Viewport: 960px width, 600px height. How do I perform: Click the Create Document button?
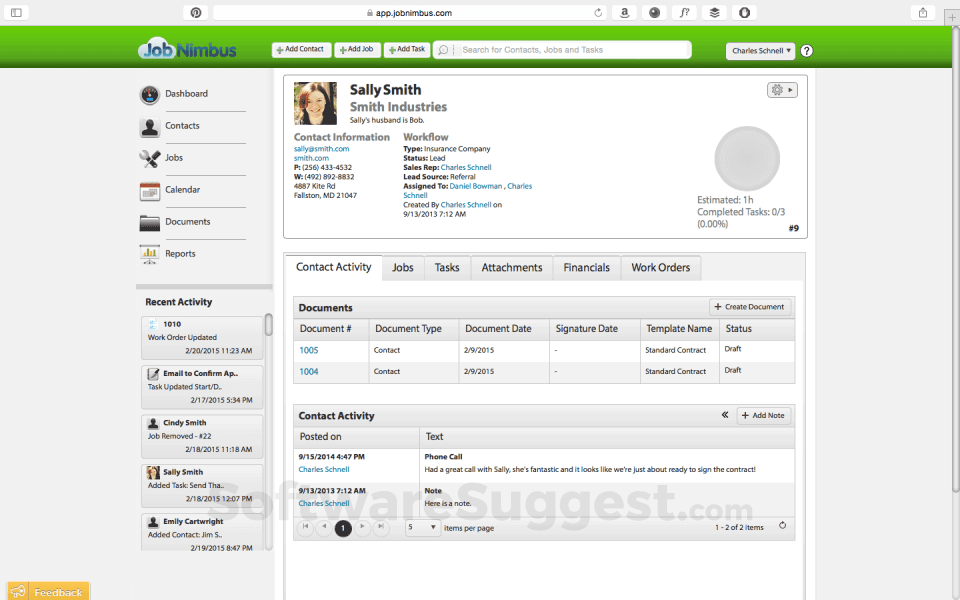pos(750,307)
